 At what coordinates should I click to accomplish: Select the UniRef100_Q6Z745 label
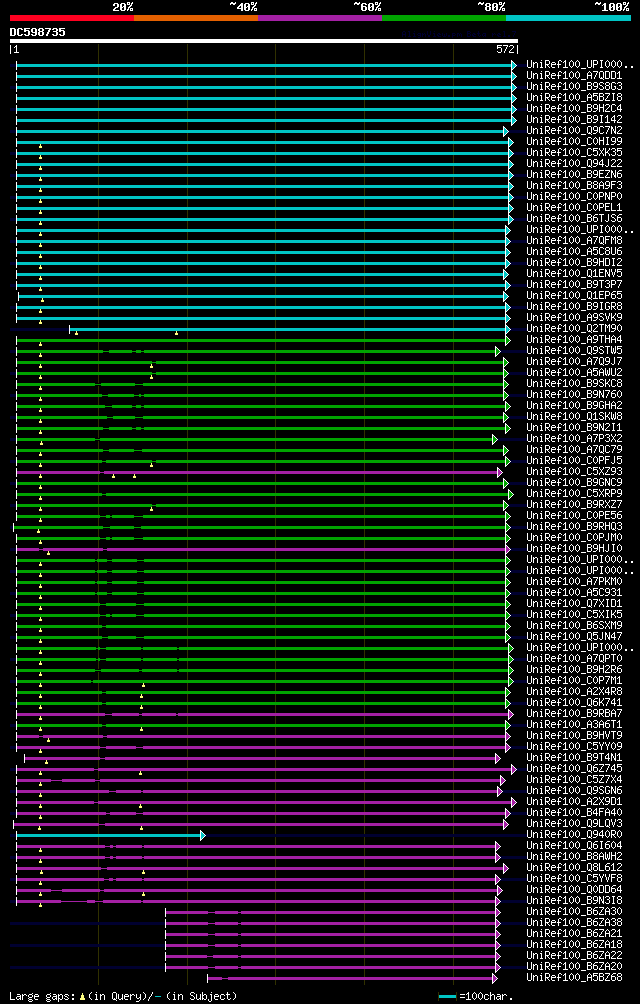574,769
